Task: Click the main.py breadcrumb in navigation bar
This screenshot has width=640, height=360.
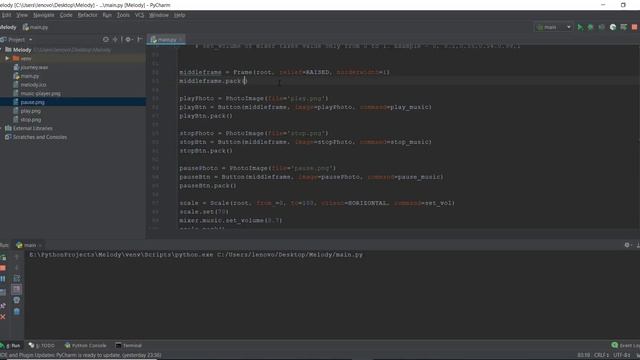Action: pos(36,27)
